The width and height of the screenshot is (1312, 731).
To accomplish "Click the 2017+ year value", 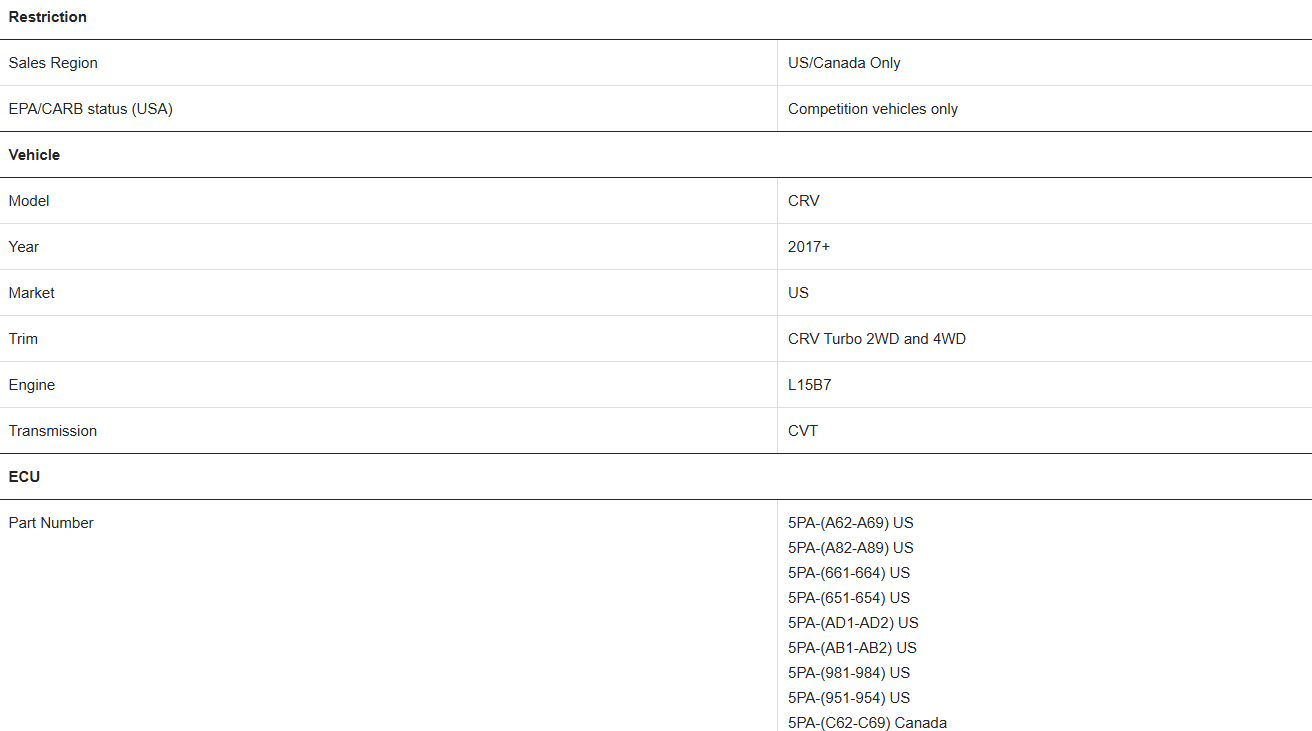I will click(x=809, y=247).
